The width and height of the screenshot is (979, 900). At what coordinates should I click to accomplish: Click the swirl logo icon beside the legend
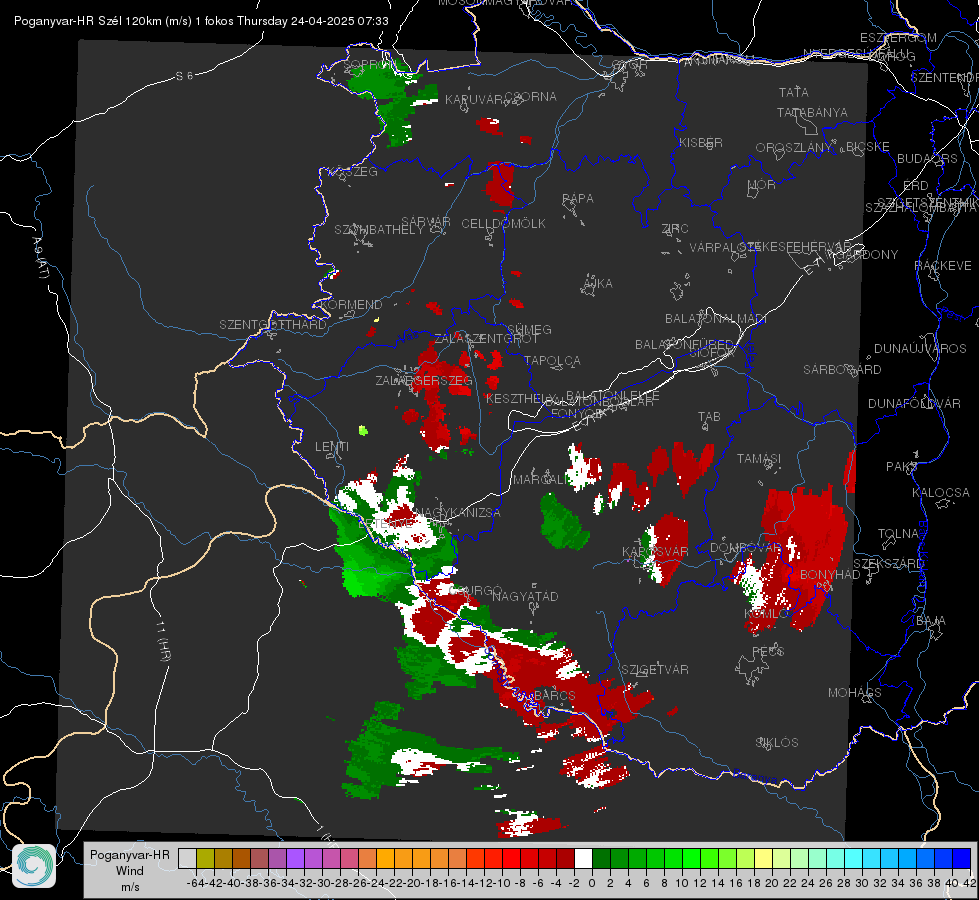pos(34,866)
